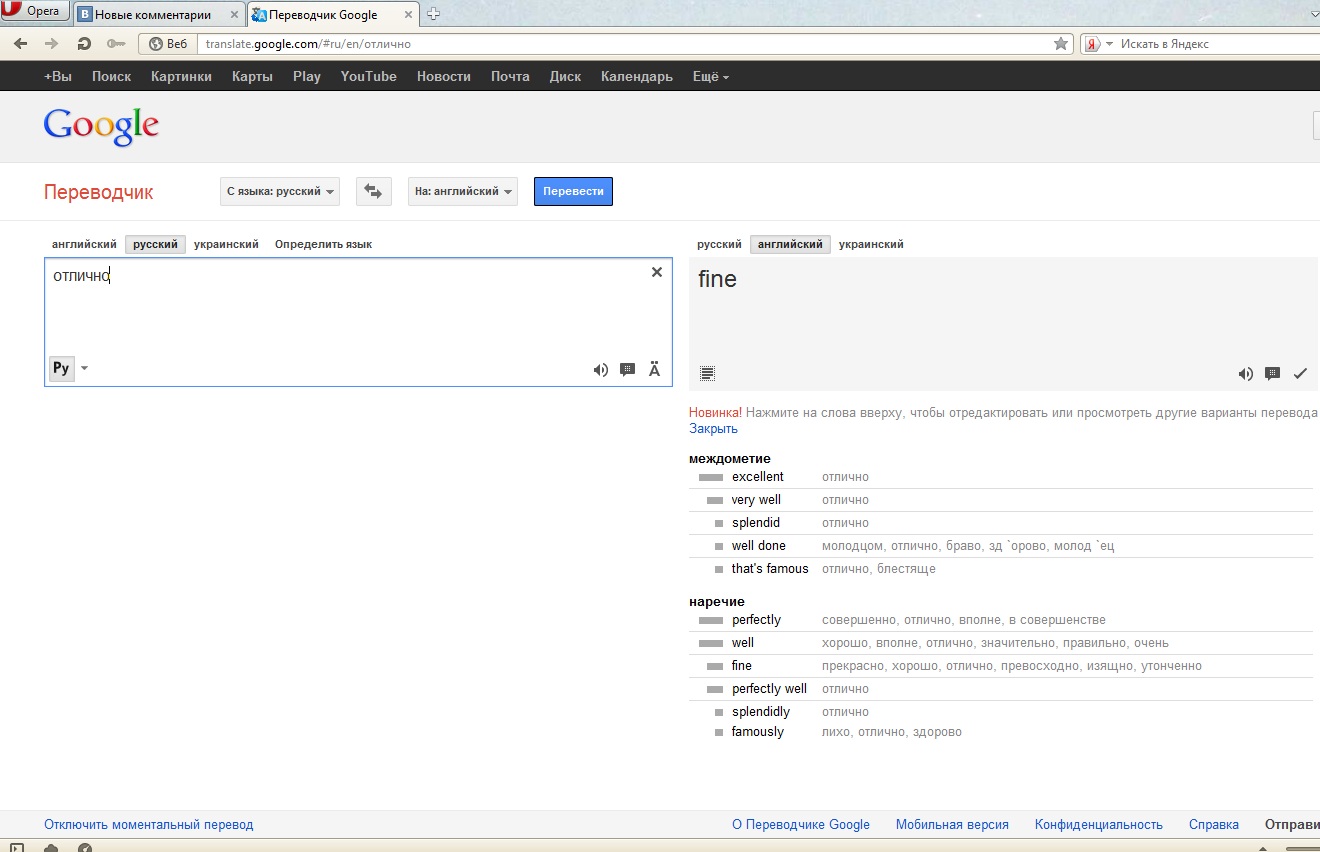Open Почта in Google bar
Screen dimensions: 1320x852
point(510,76)
